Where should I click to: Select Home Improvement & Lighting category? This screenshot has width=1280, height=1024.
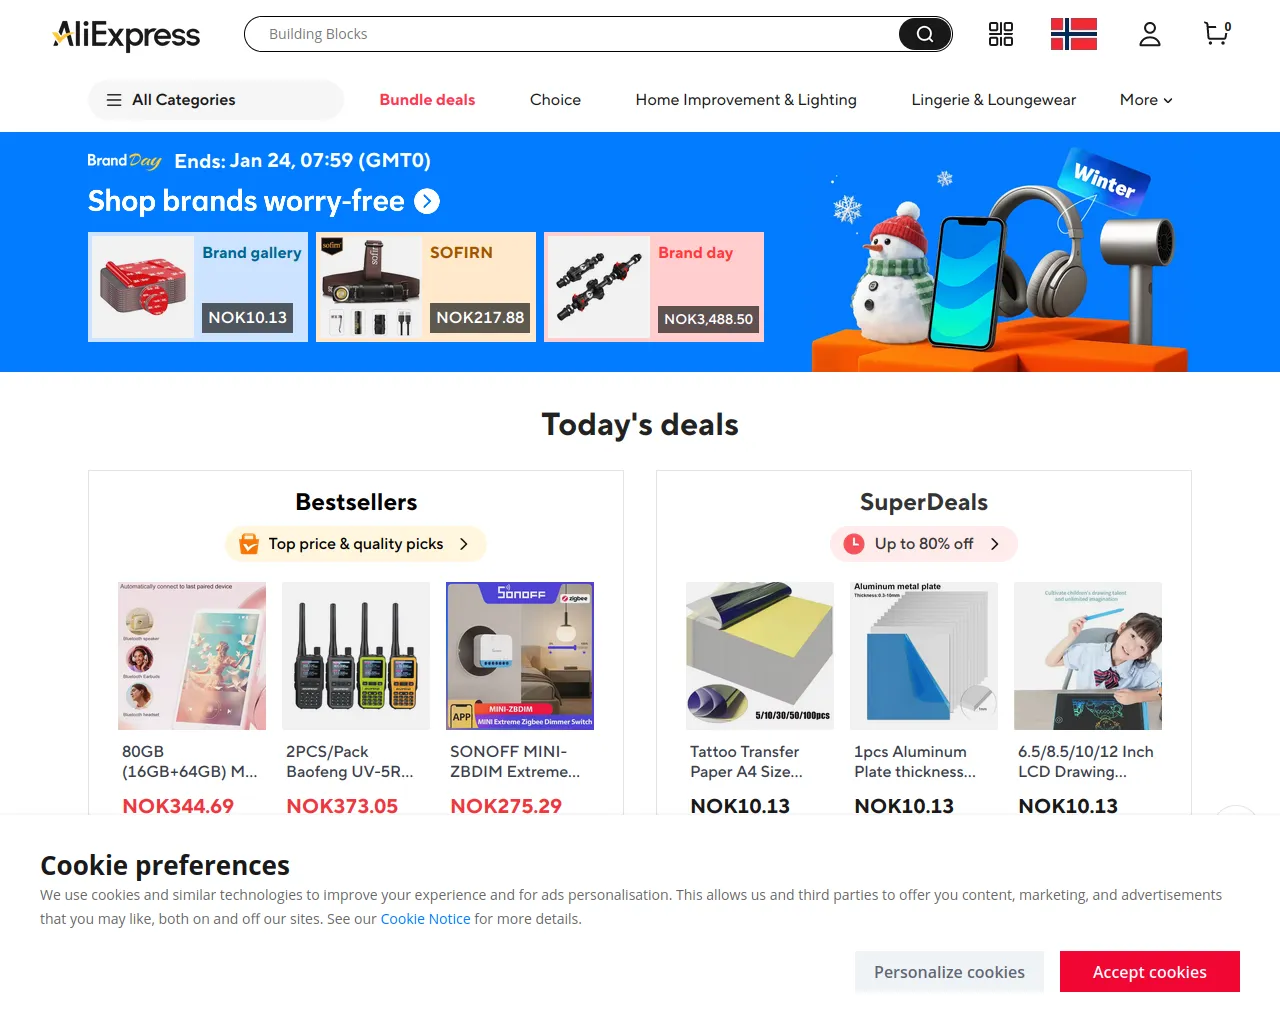(746, 100)
